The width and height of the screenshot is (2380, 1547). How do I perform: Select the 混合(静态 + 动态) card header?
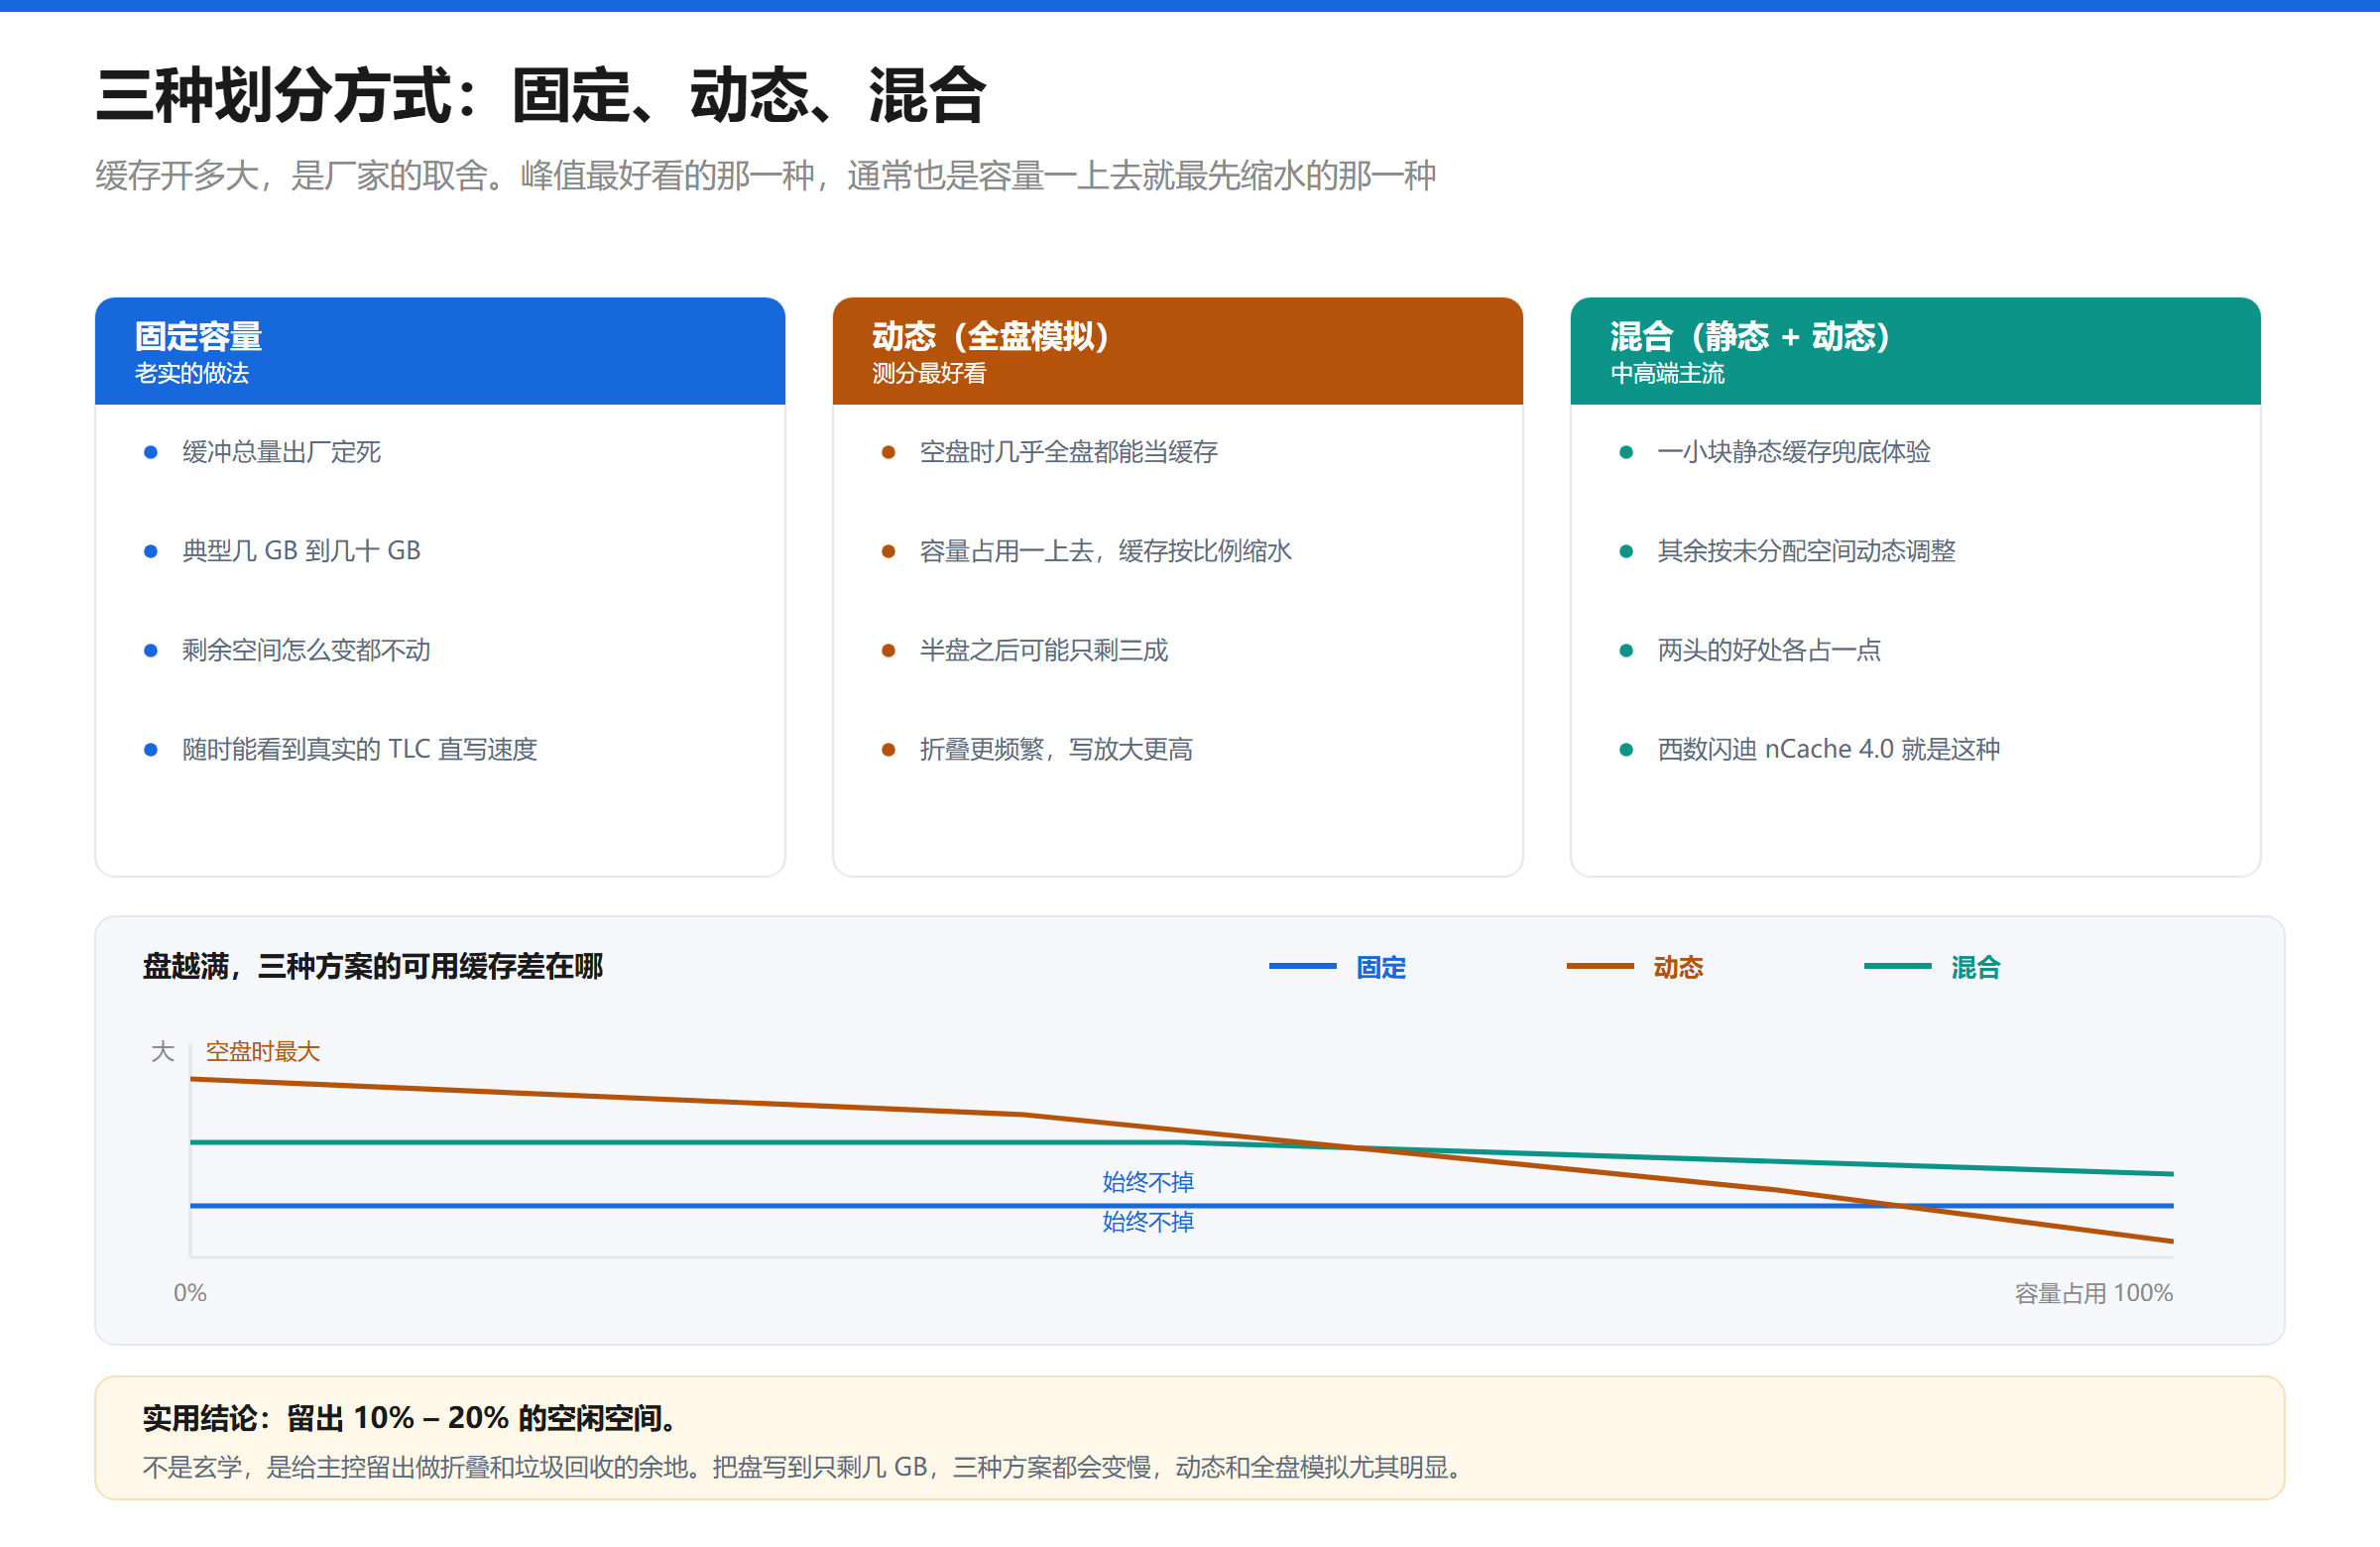pos(1915,351)
